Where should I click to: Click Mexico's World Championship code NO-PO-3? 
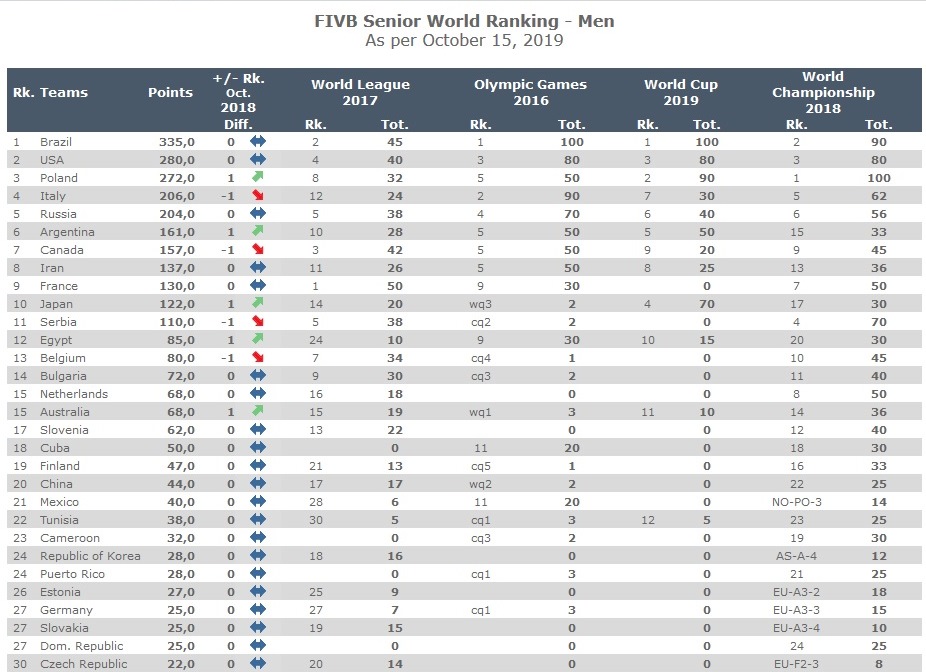tap(797, 502)
